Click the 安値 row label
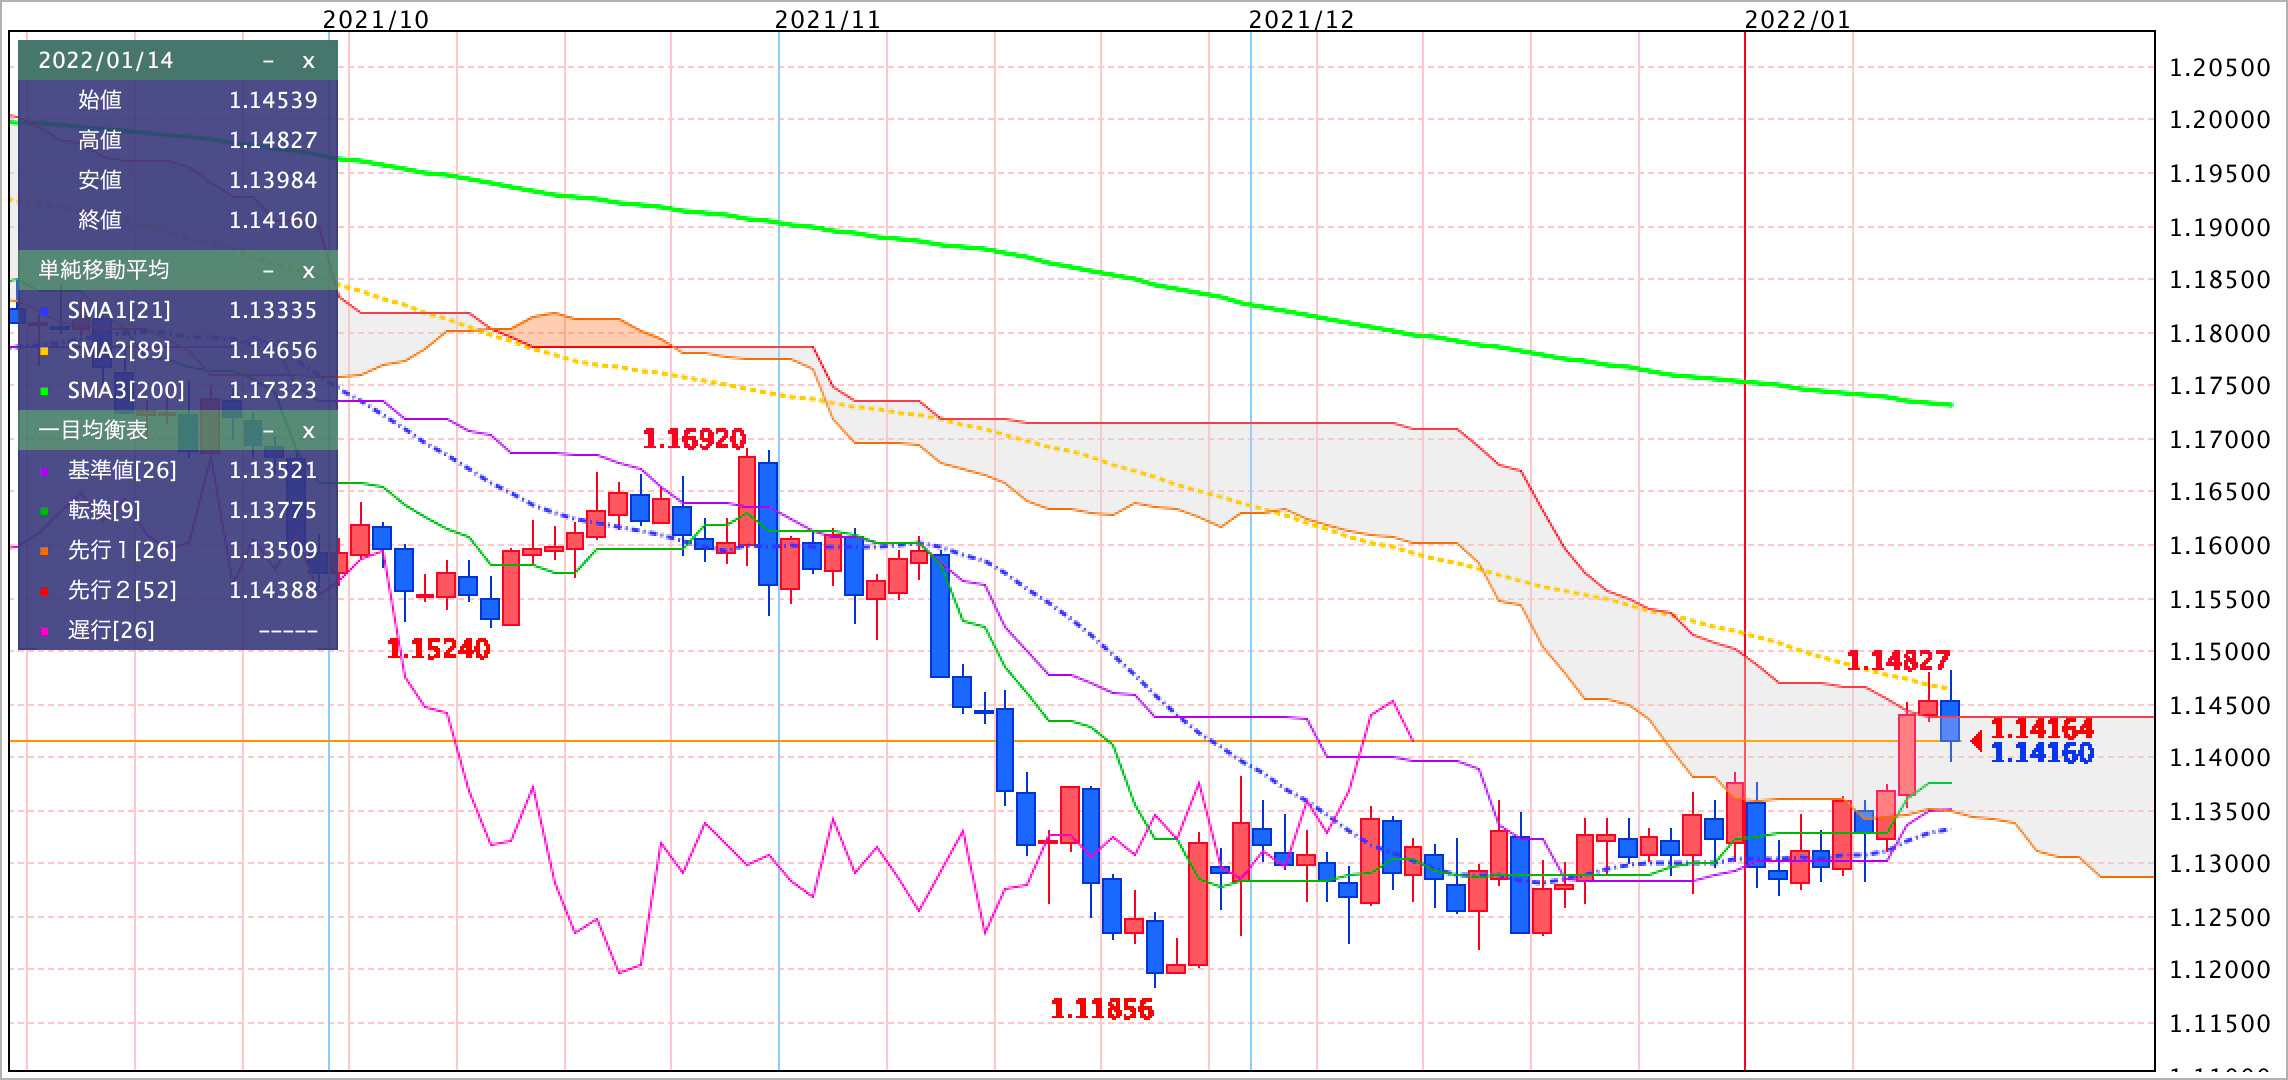The height and width of the screenshot is (1080, 2288). coord(100,180)
